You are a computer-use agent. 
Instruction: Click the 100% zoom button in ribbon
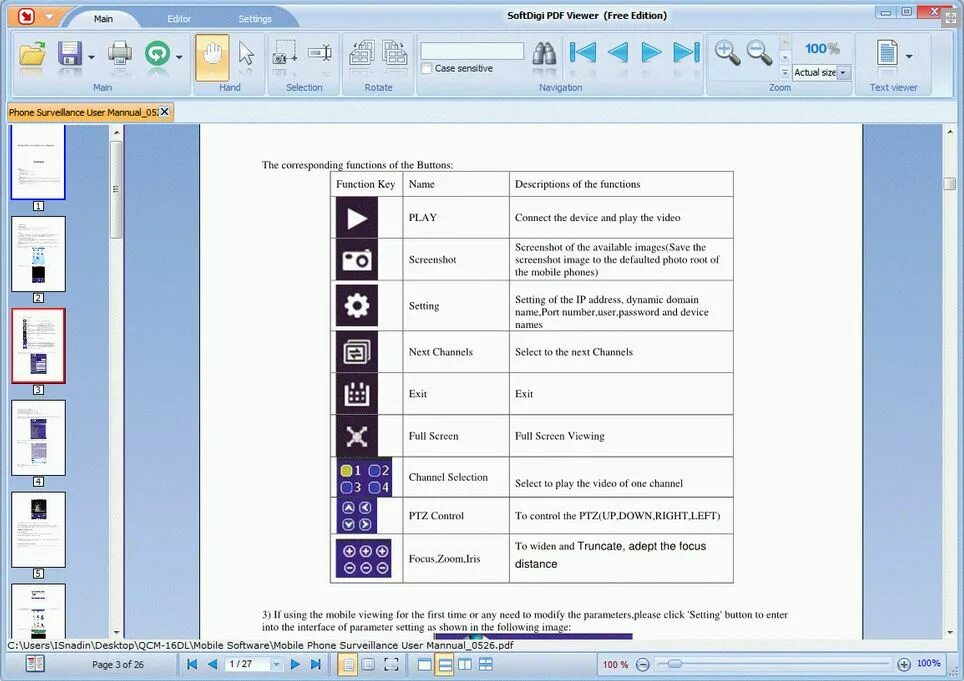(x=821, y=49)
